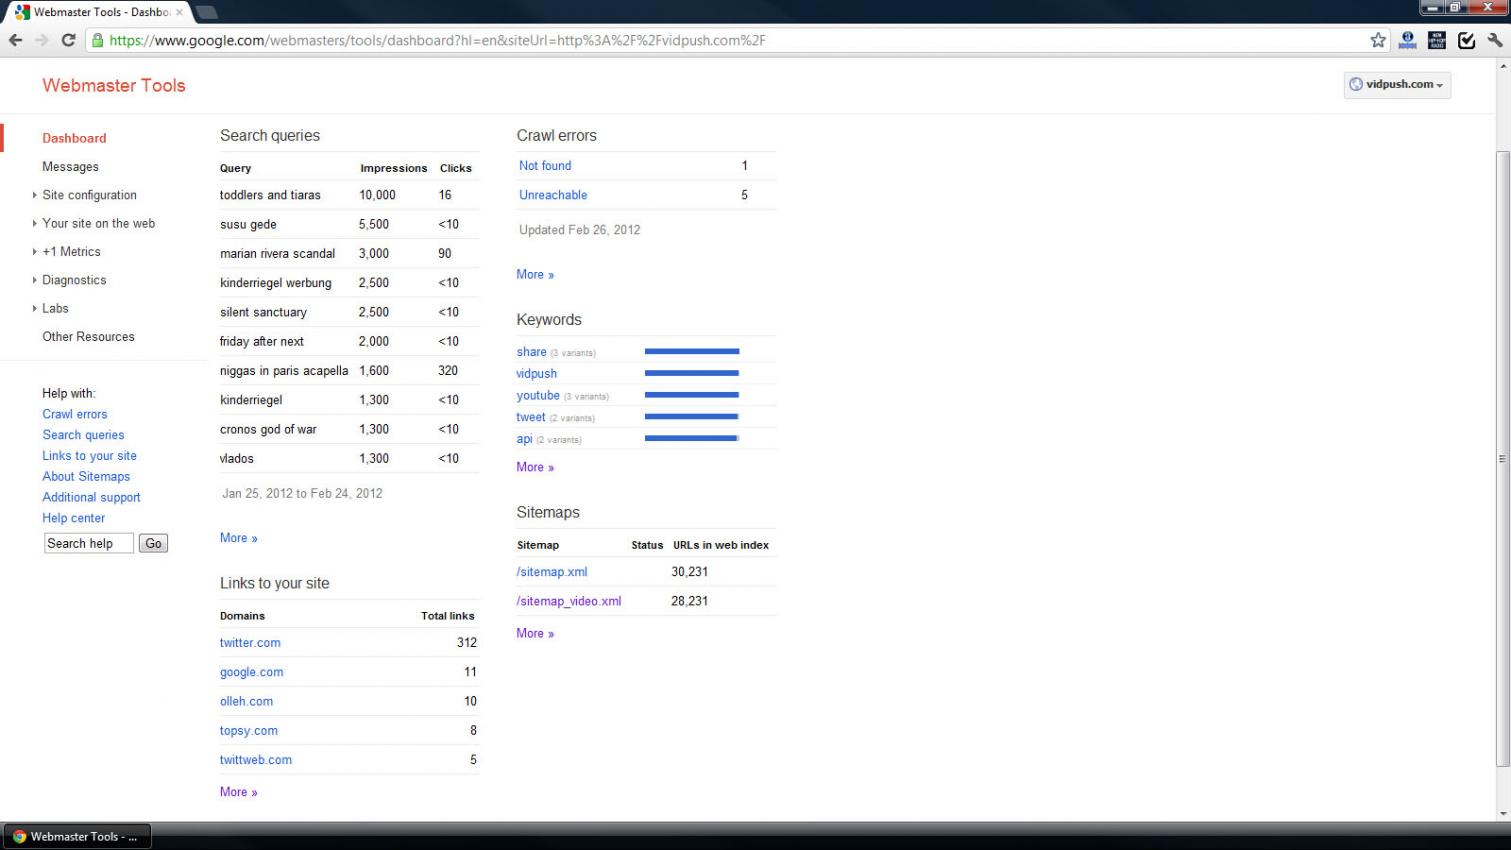Bookmark this page with the star icon

[x=1378, y=40]
